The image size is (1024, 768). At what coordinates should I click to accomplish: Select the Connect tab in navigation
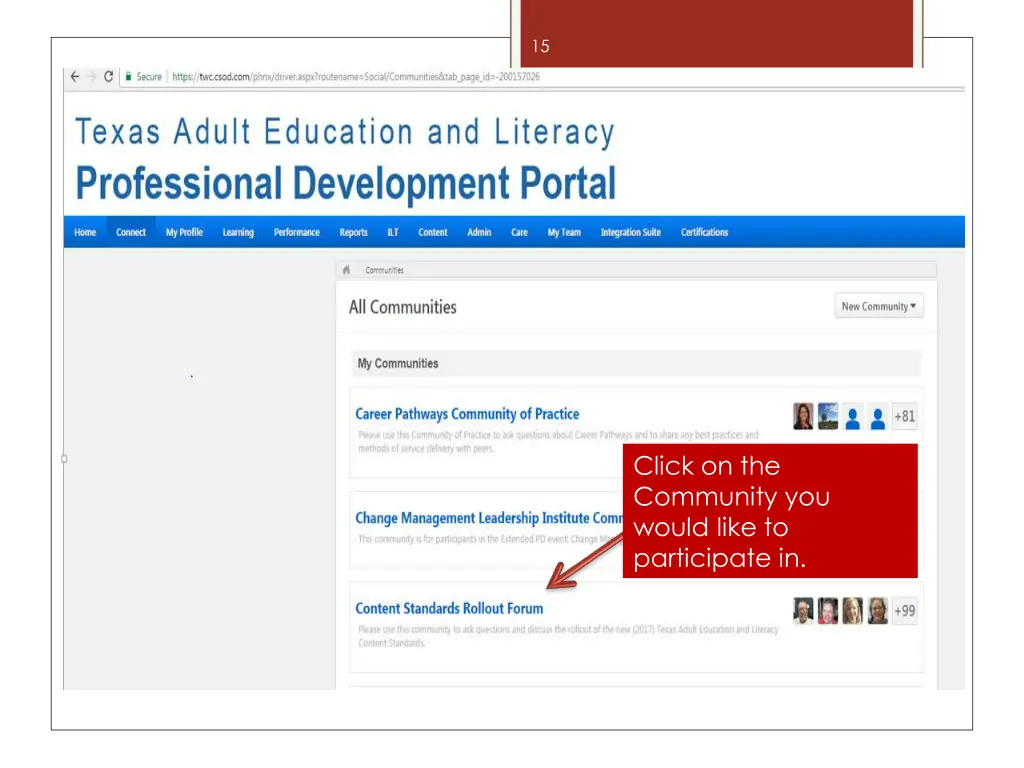(131, 232)
